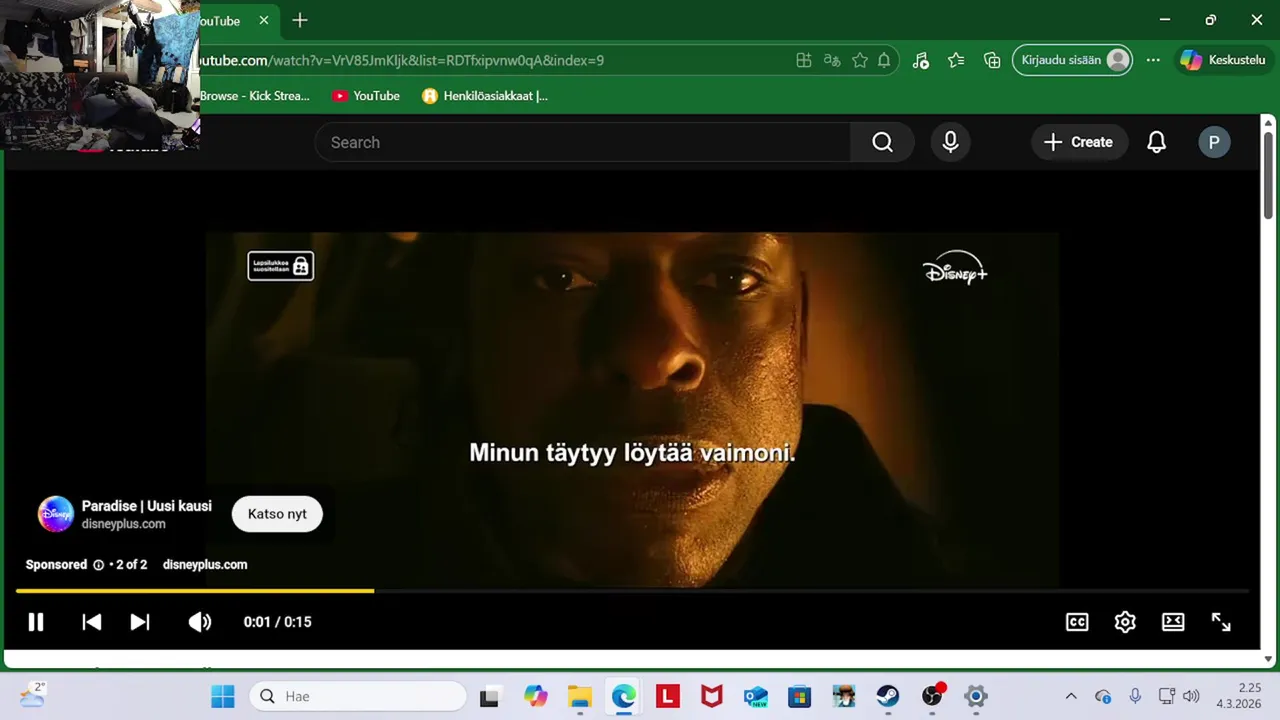This screenshot has height=720, width=1280.
Task: Click the taskbar Hae search box
Action: click(x=357, y=696)
